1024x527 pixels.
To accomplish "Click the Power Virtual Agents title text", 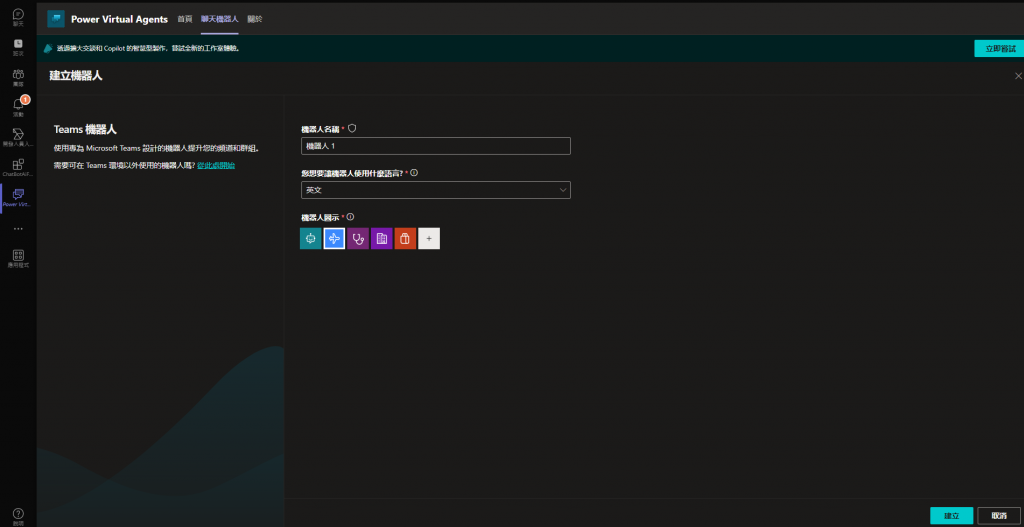I will (120, 19).
